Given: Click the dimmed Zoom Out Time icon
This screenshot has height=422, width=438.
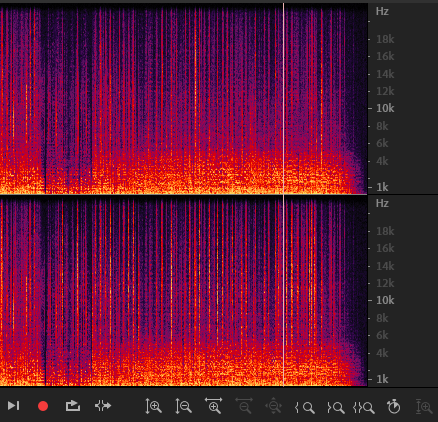Looking at the screenshot, I should [x=244, y=406].
